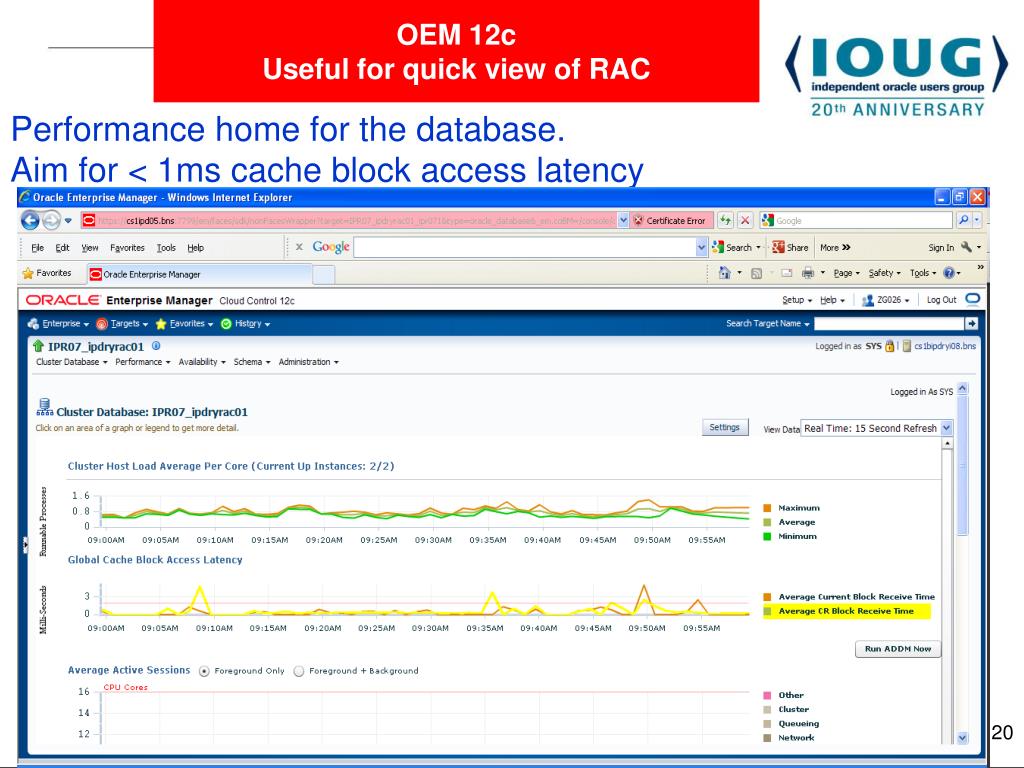
Task: Open the Help dropdown in Enterprise Manager
Action: [832, 300]
